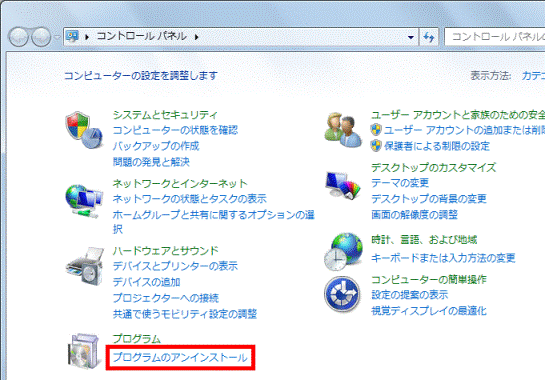Click shield icon beside ユーザー アカウントの追加または削除
This screenshot has width=545, height=380.
[376, 130]
